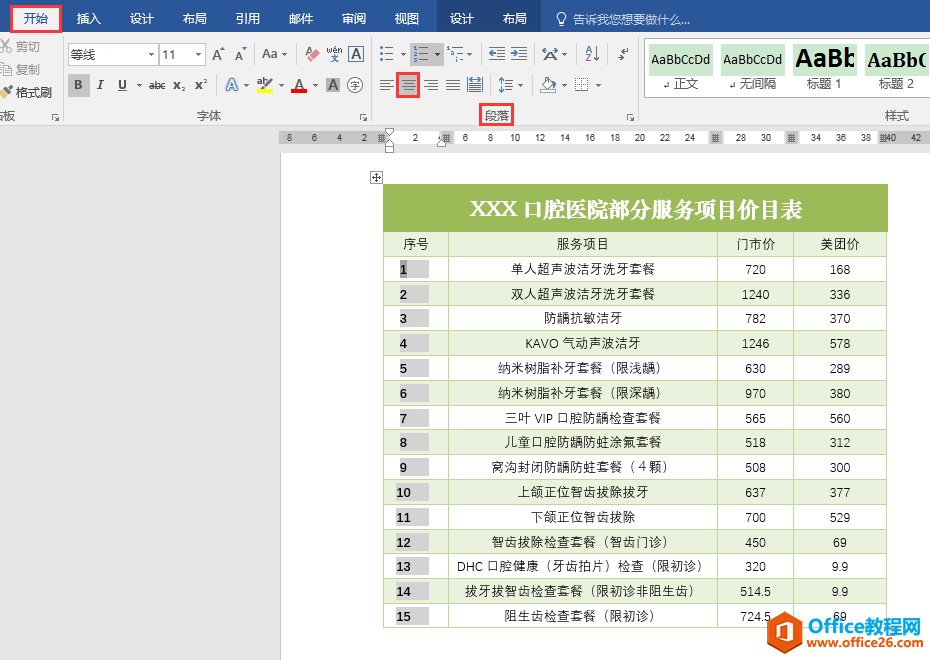Toggle subscript formatting
Screen dimensions: 930x660
click(179, 85)
